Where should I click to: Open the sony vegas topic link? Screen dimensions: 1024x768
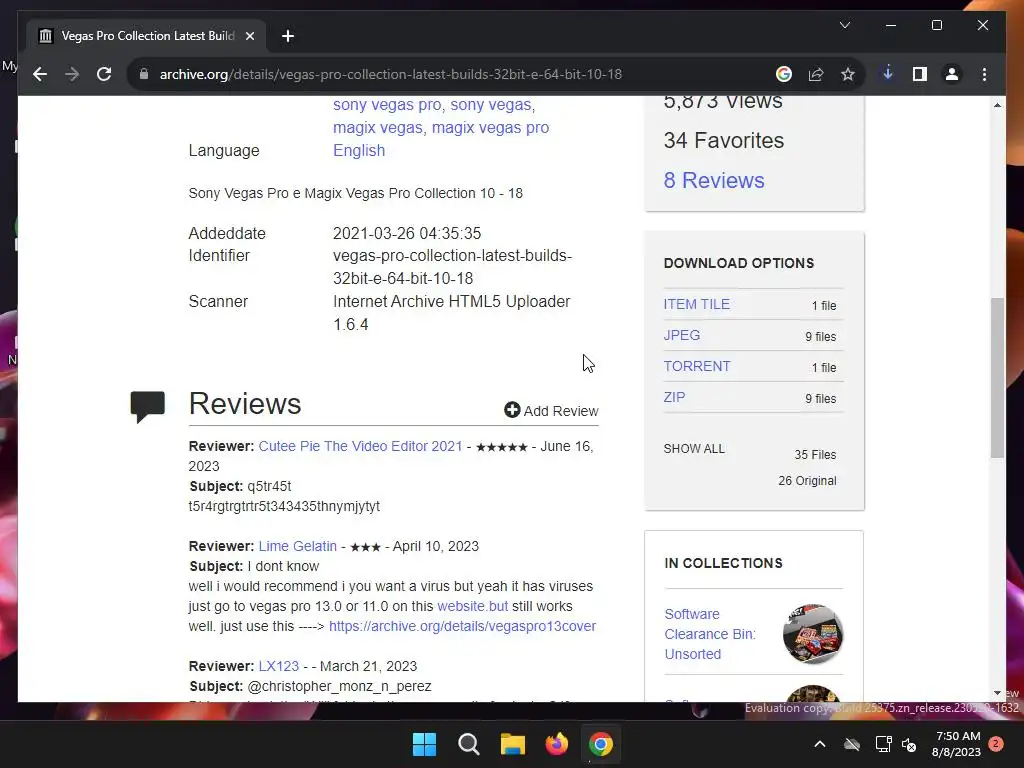[x=491, y=104]
